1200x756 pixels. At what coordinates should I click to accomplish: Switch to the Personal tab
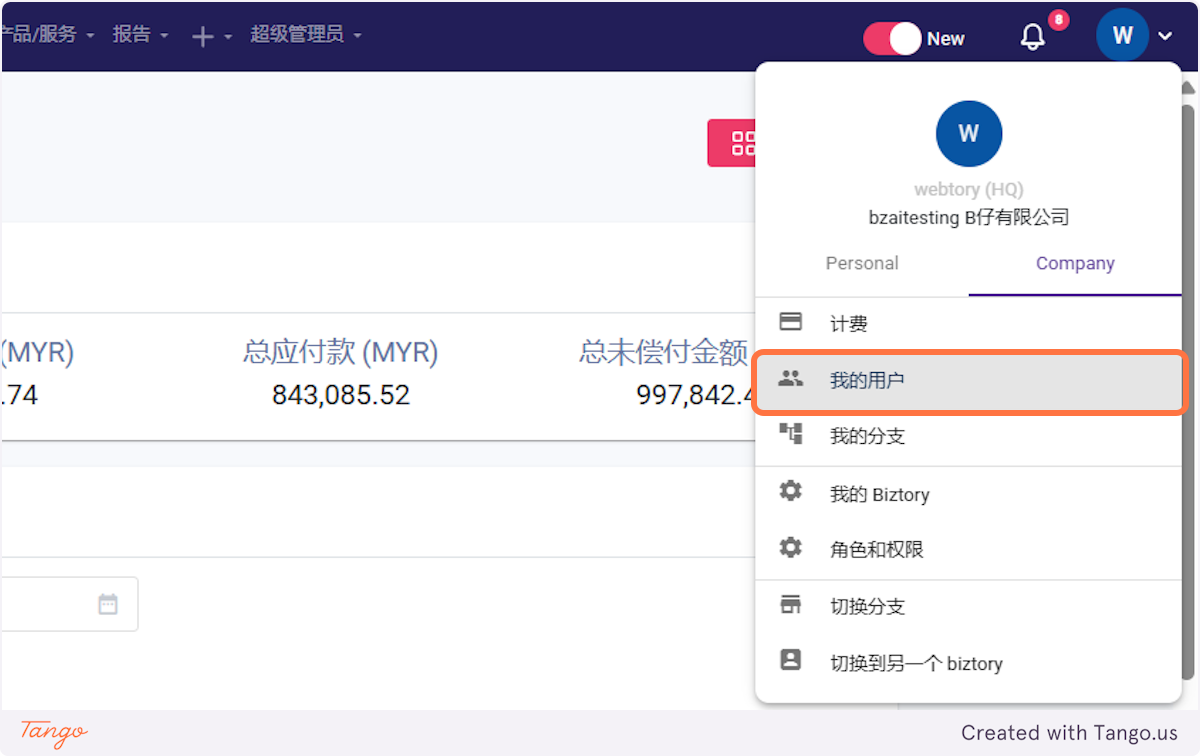[x=862, y=263]
